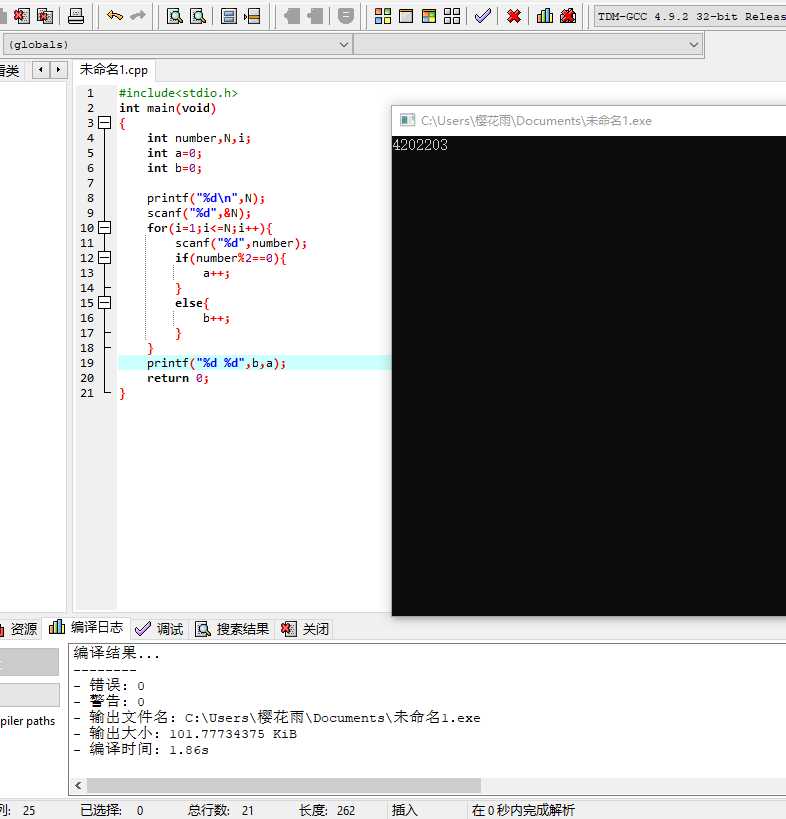Click the greyed-out Forward navigation icon
The height and width of the screenshot is (819, 786).
pyautogui.click(x=315, y=16)
